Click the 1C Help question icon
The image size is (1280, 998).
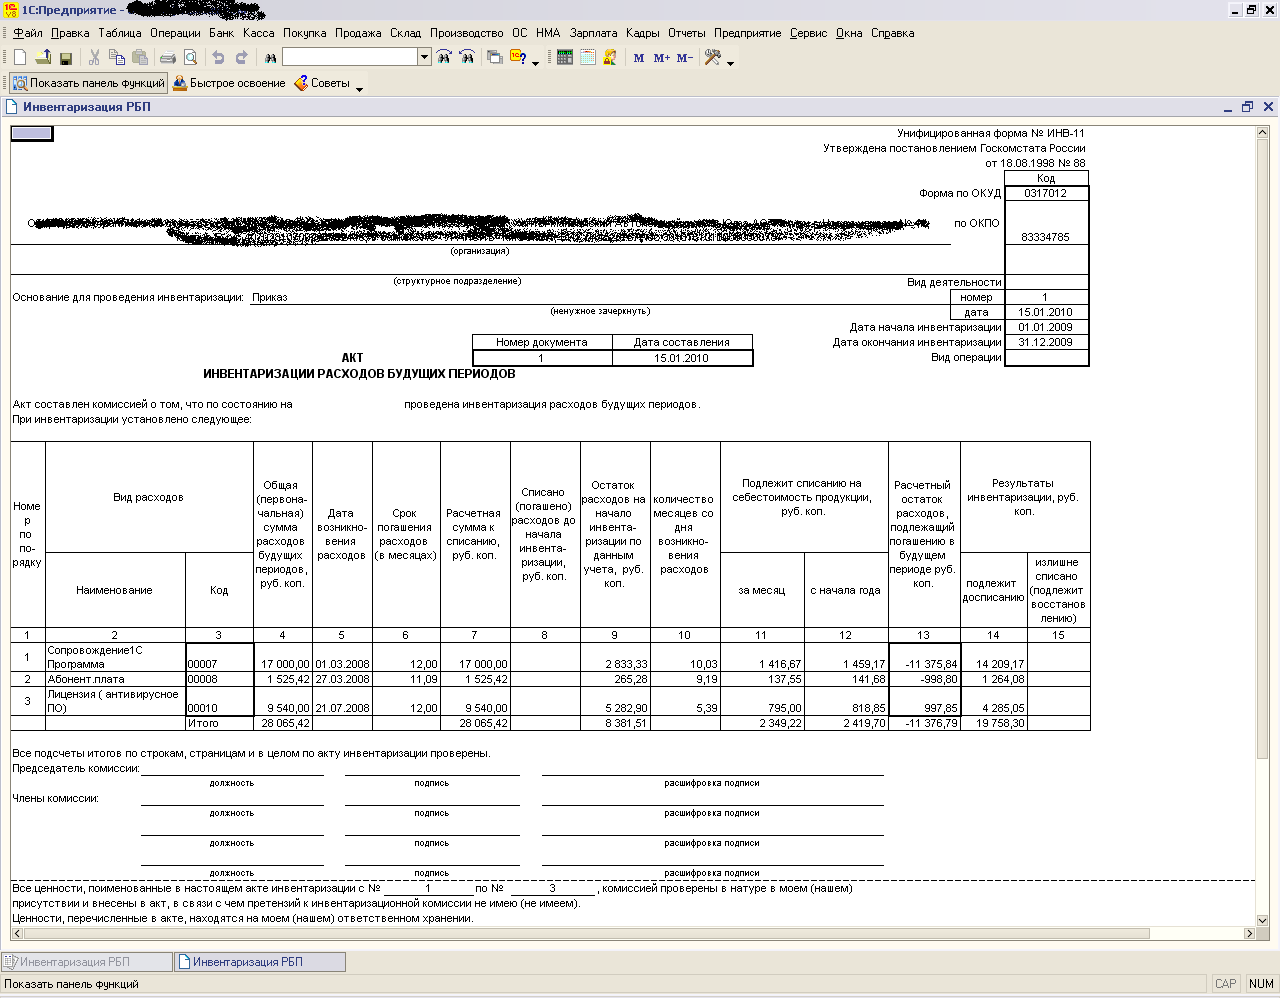tap(519, 58)
